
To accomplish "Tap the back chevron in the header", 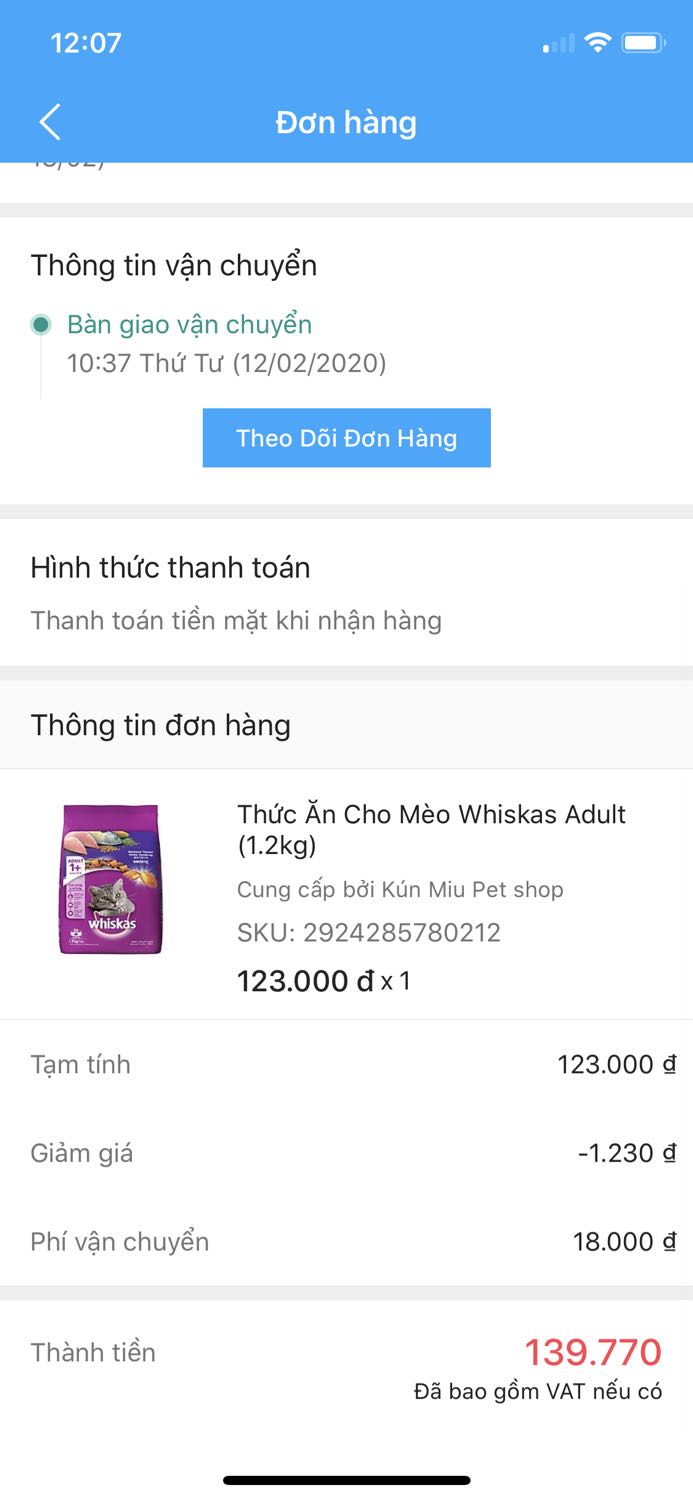I will 49,121.
